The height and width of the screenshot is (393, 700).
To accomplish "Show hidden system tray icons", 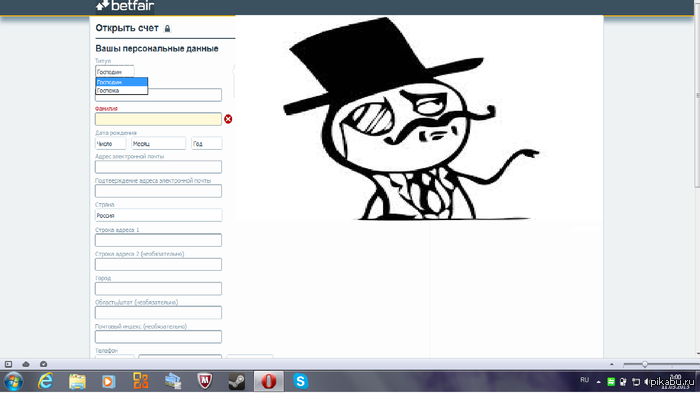I will point(599,382).
